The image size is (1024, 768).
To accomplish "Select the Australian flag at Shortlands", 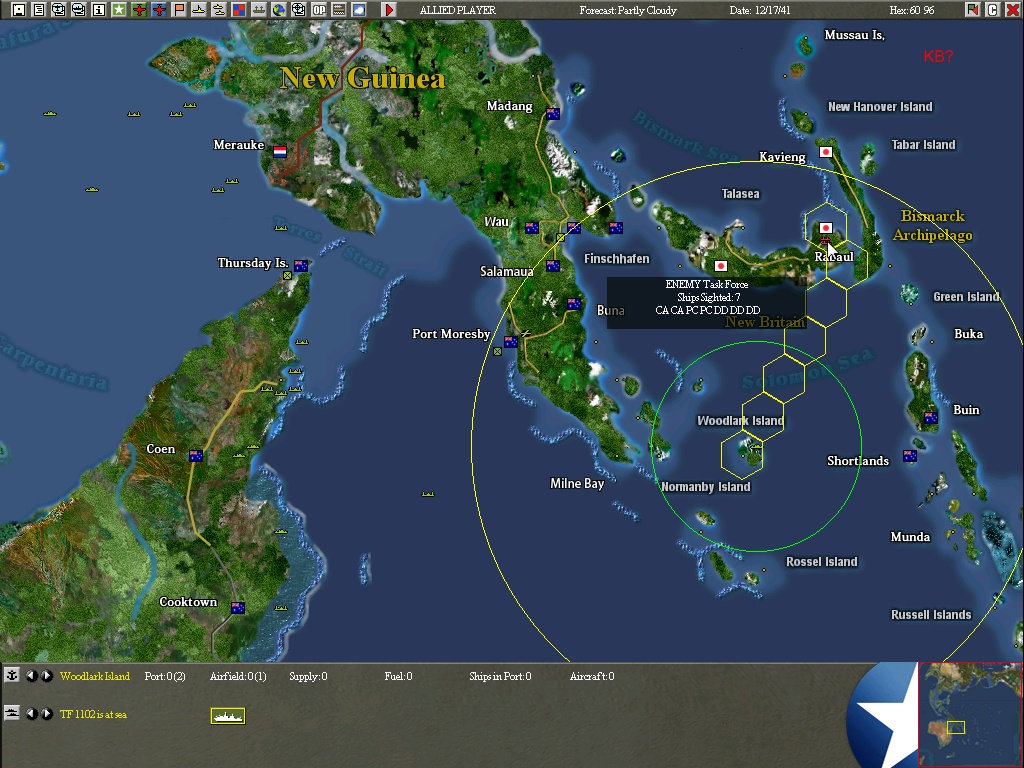I will point(910,456).
